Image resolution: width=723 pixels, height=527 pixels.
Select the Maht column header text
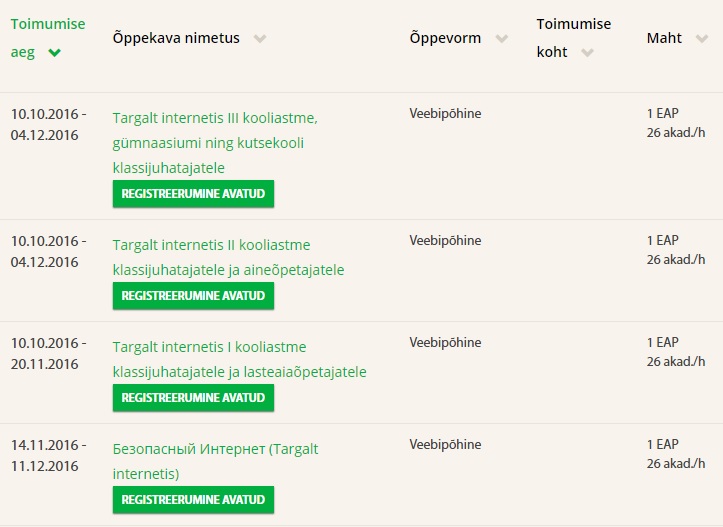pyautogui.click(x=664, y=38)
